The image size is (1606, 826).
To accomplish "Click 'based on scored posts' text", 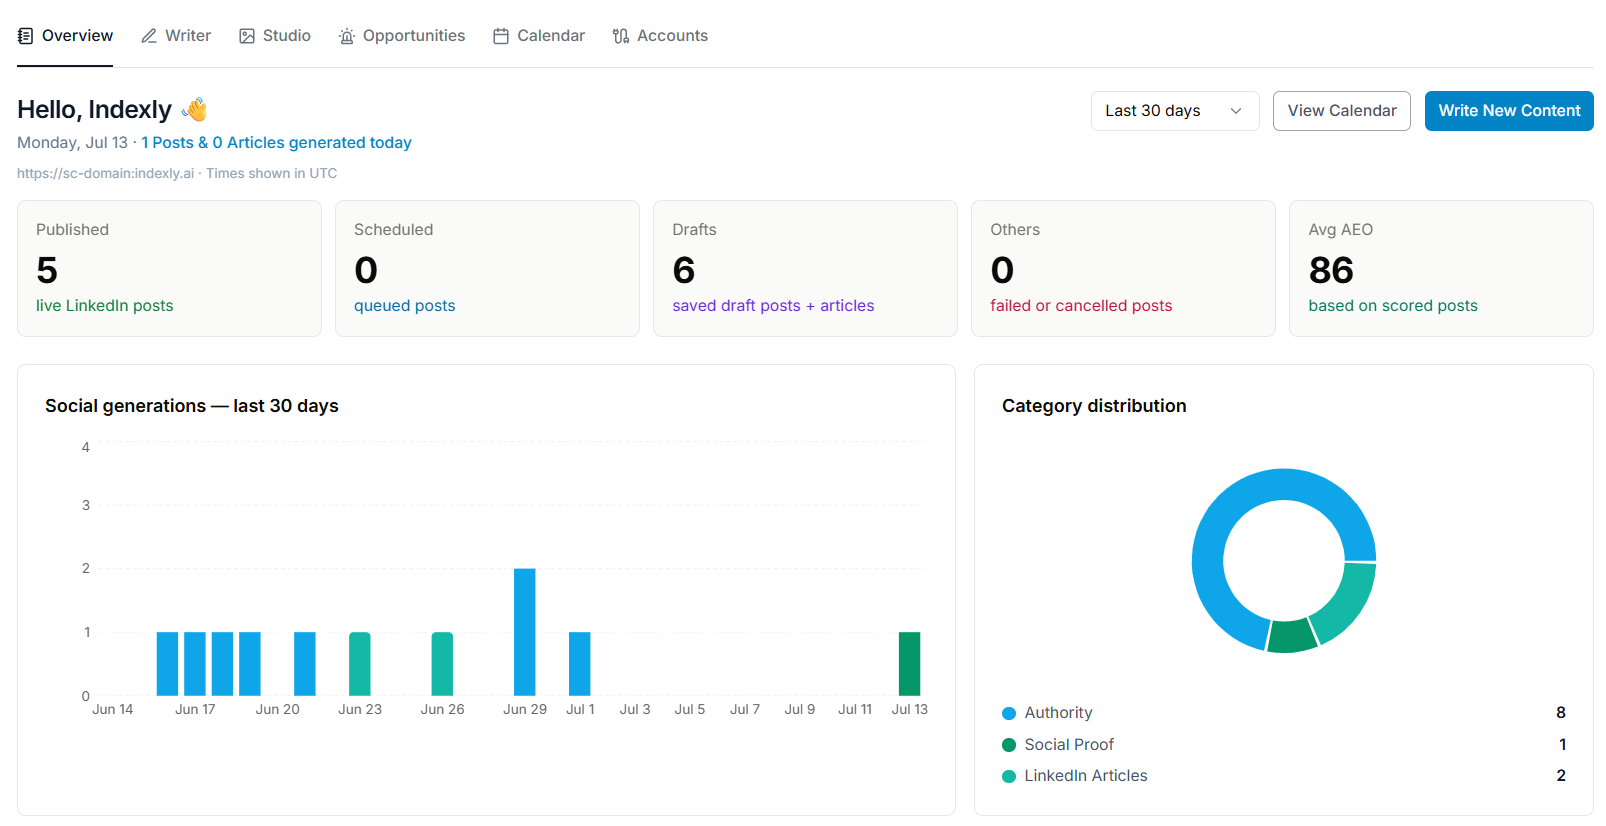I will click(x=1393, y=306).
